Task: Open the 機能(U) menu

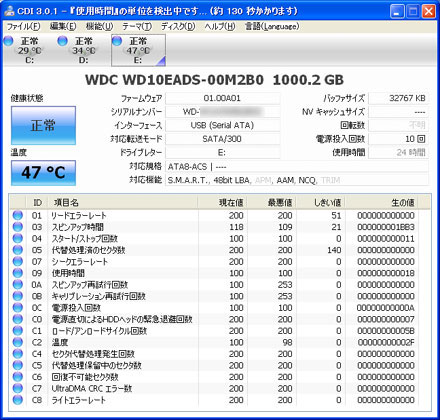Action: 99,26
